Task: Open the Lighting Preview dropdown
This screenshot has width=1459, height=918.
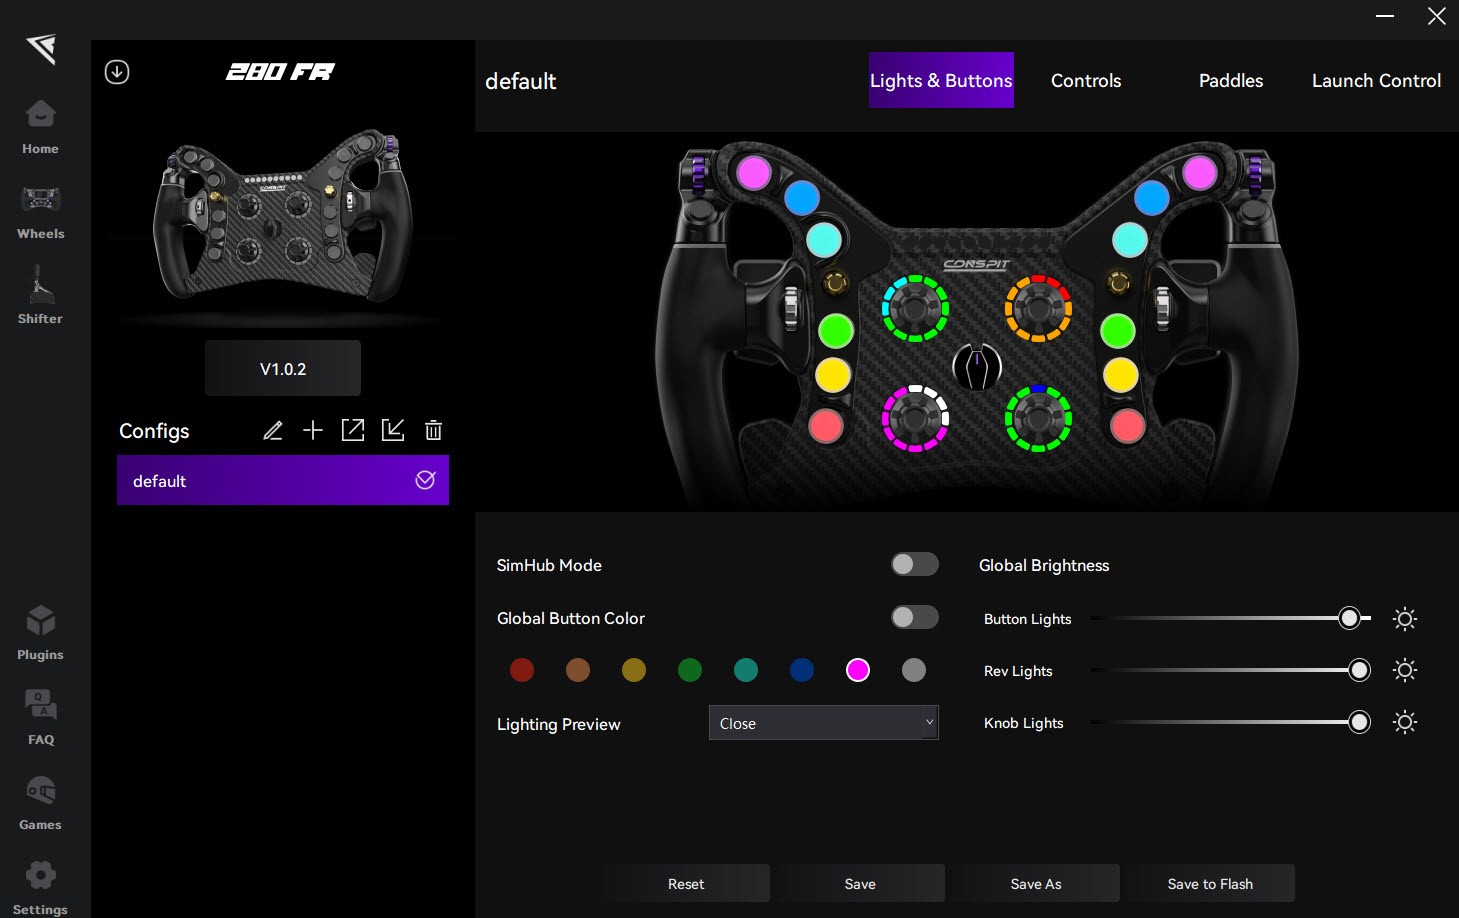Action: coord(823,723)
